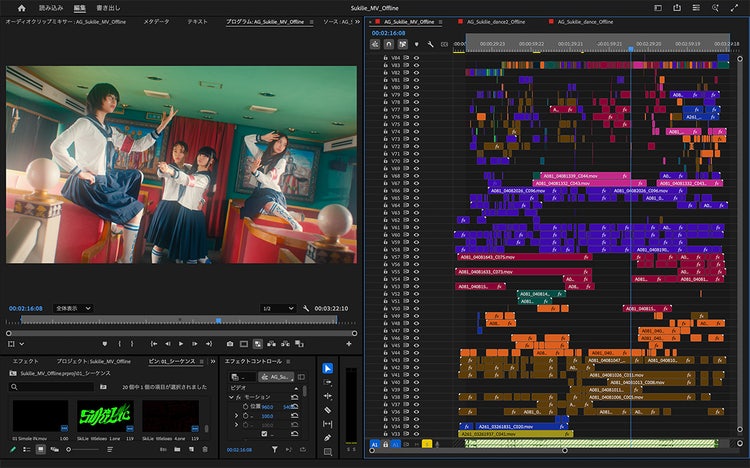Select the Razor tool
Viewport: 750px width, 468px height.
328,410
